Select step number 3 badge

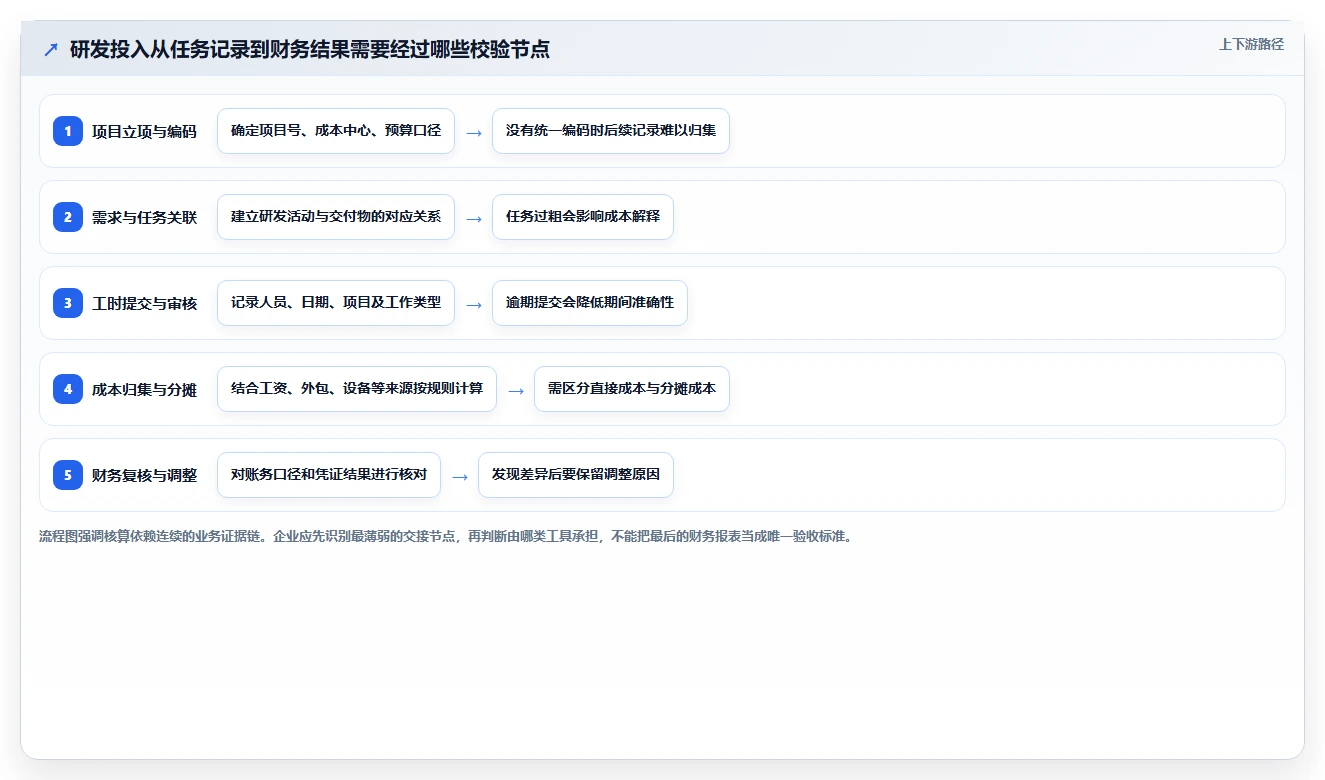tap(68, 302)
